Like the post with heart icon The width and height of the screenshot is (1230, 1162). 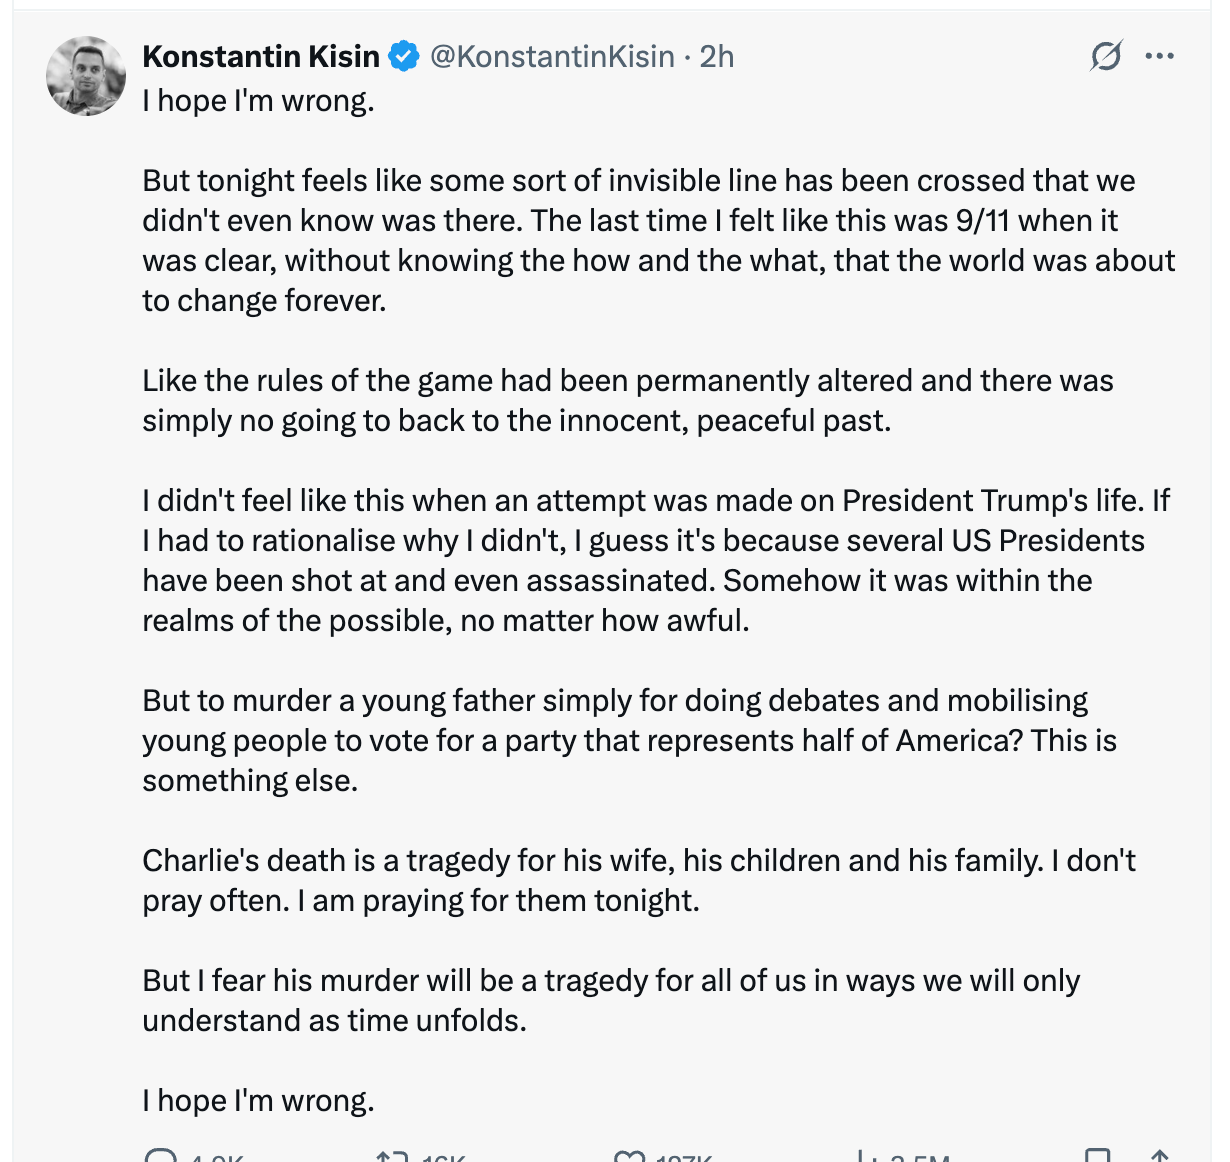click(629, 1157)
